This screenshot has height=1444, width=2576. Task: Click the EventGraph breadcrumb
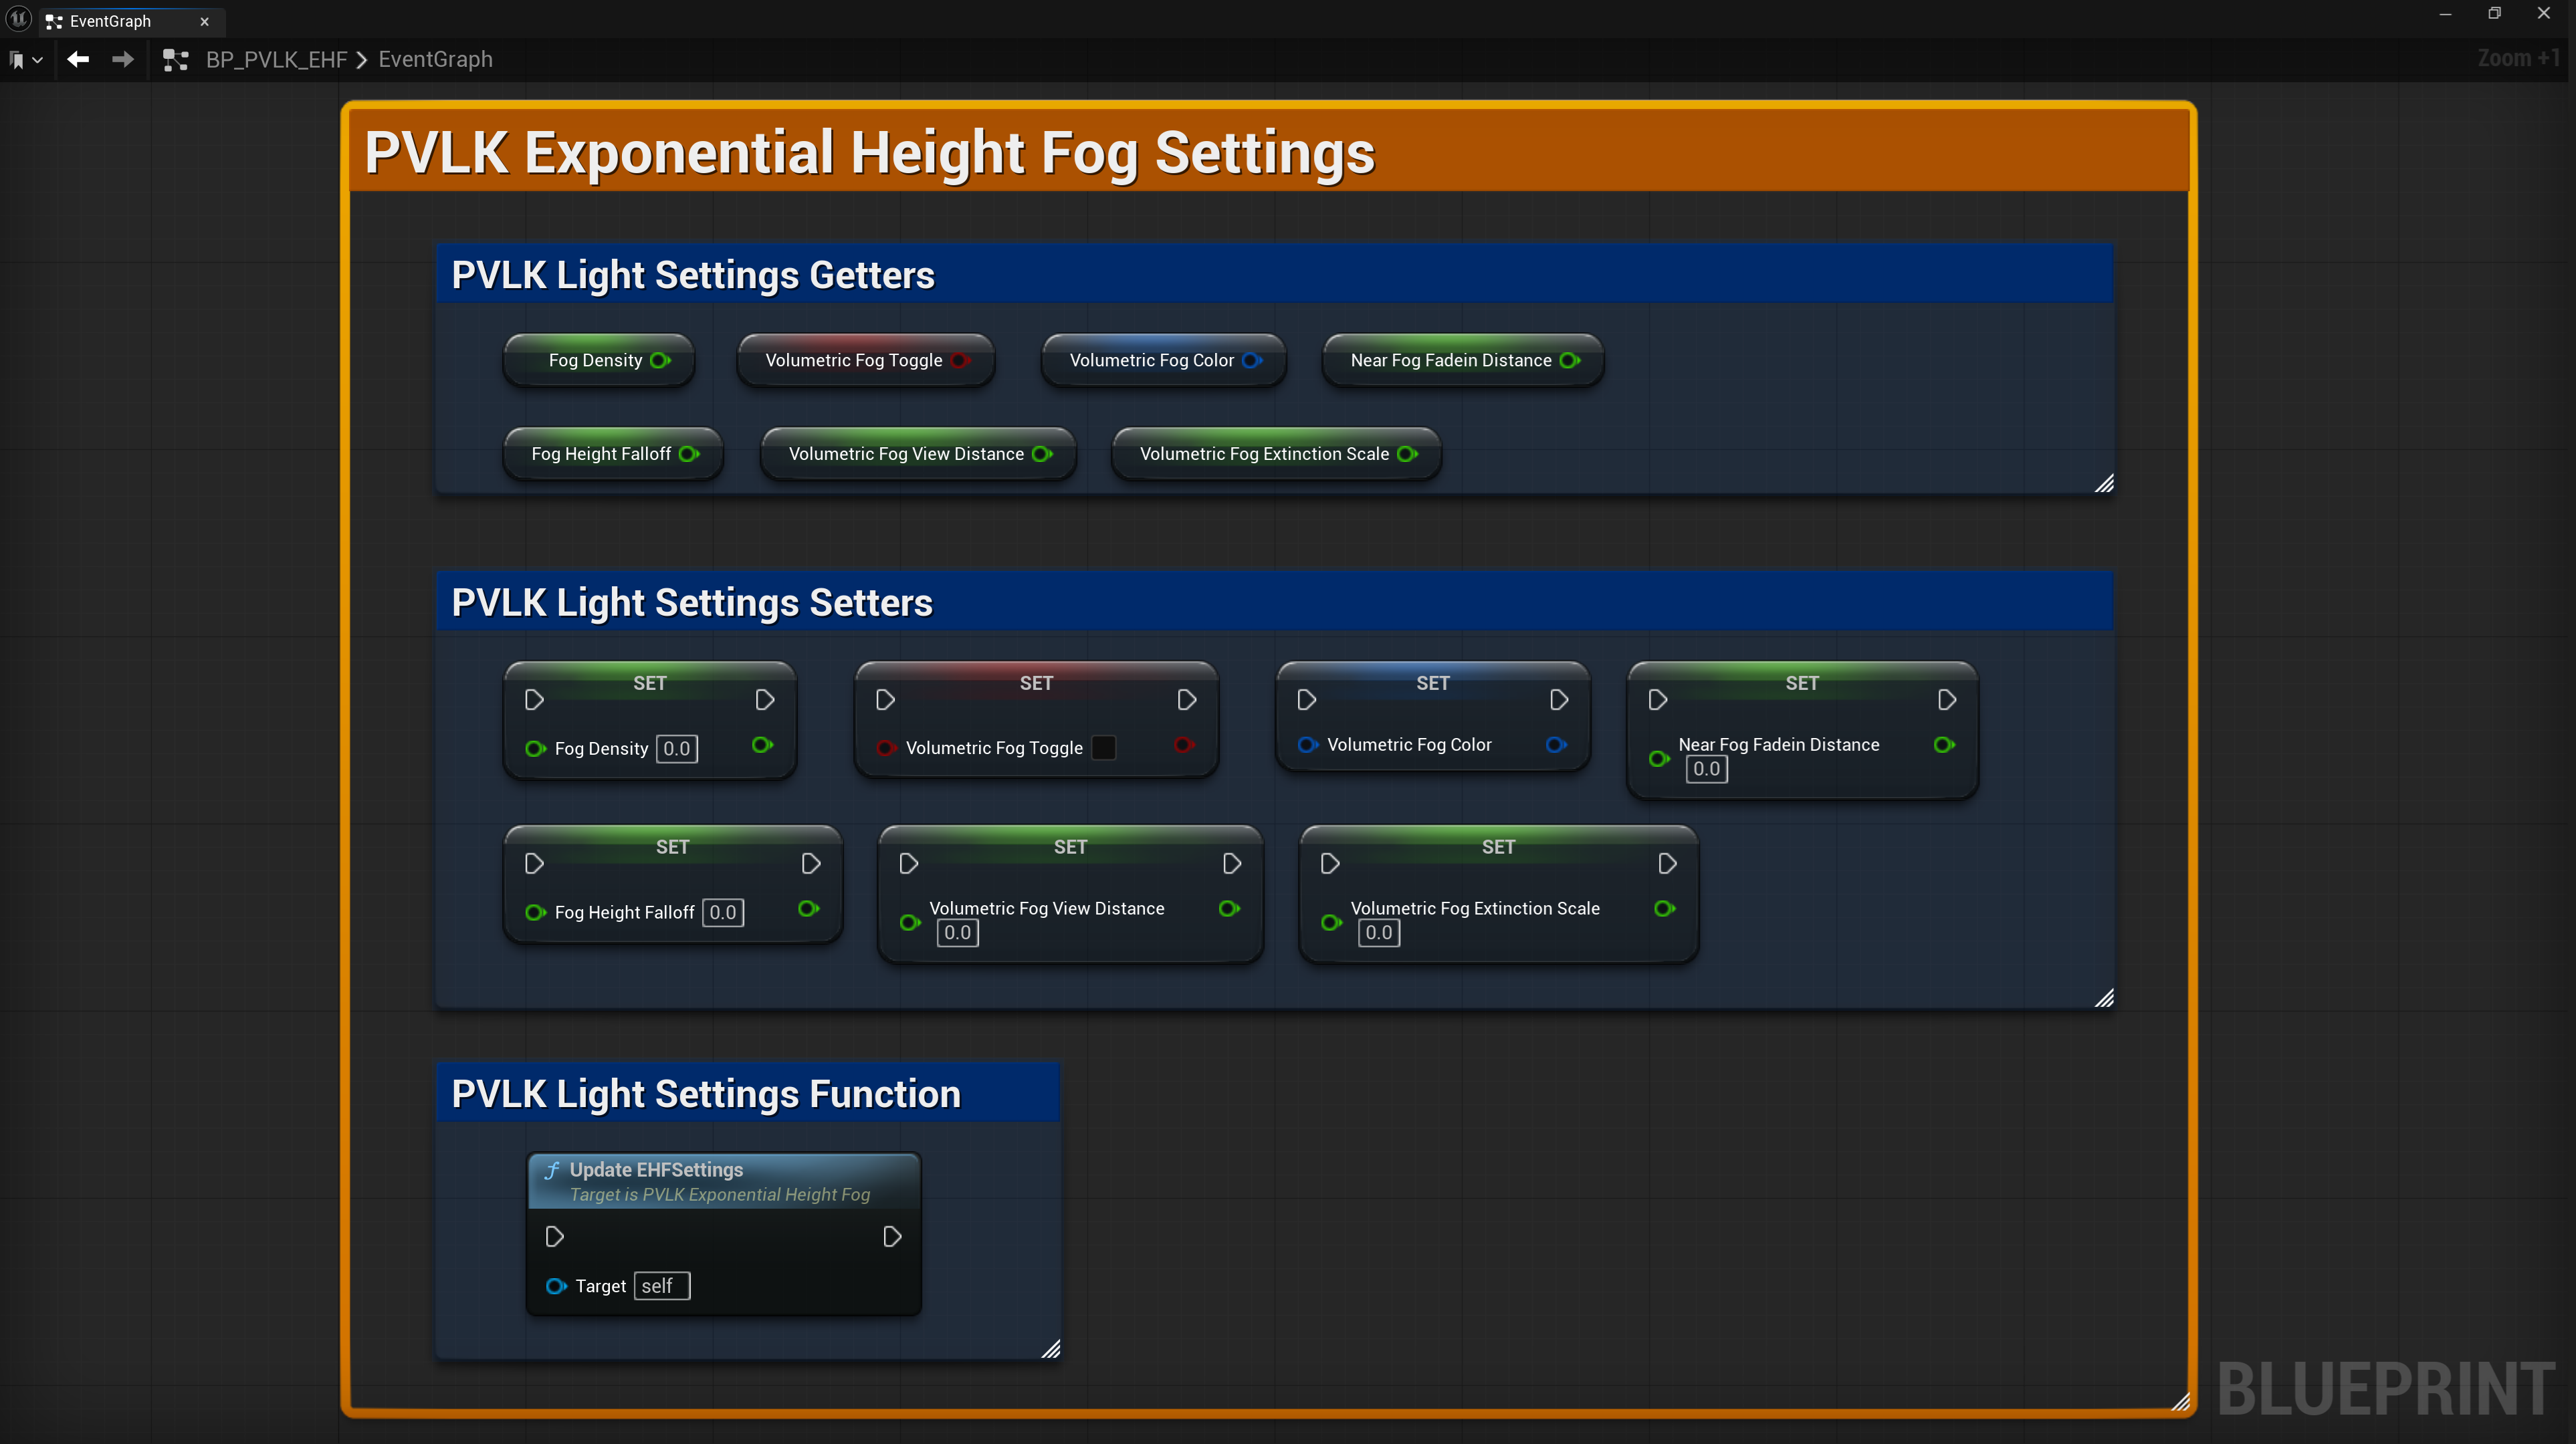435,60
